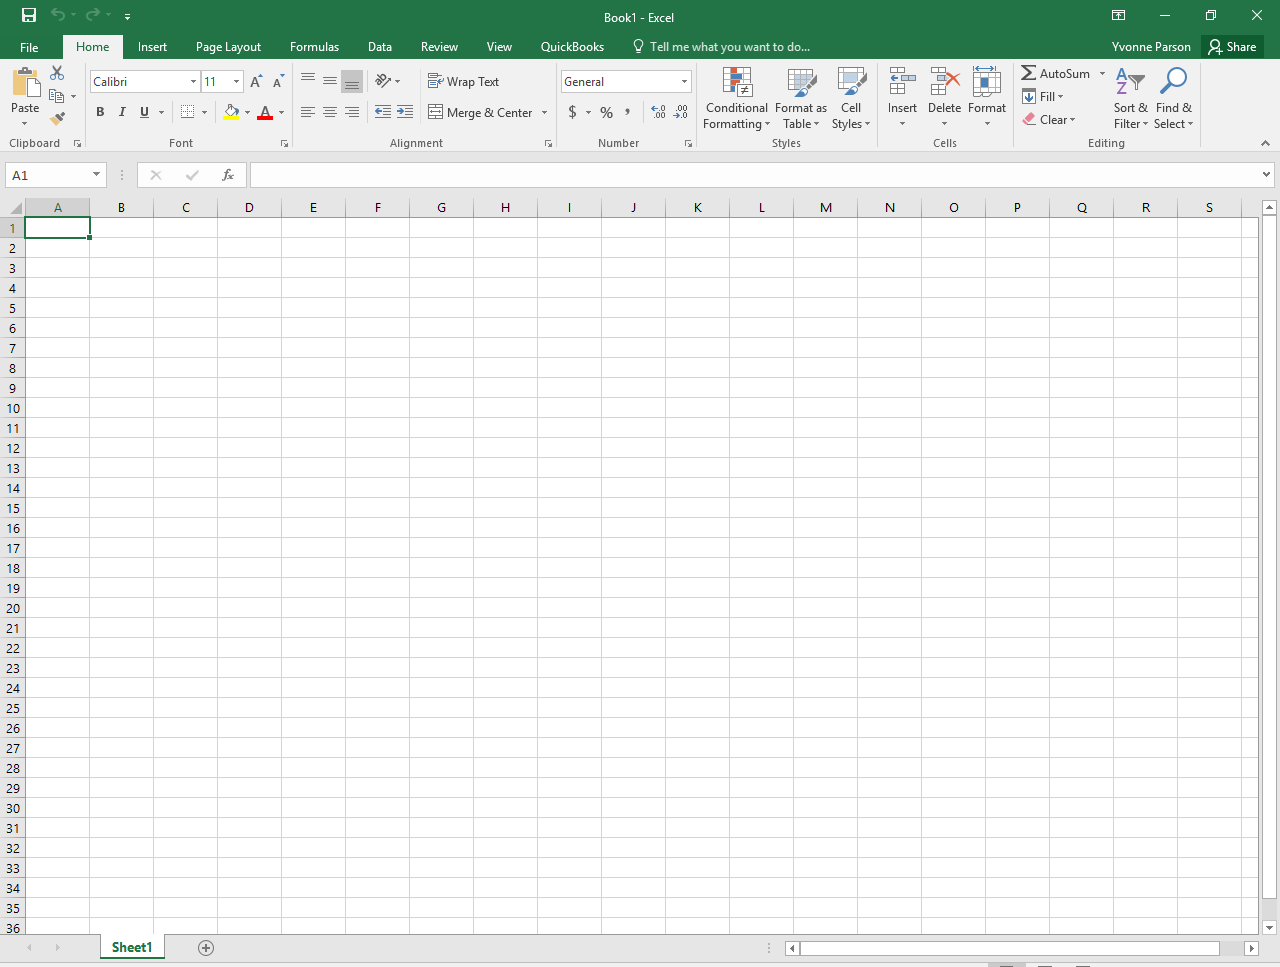Click the Share button
Screen dimensions: 1280x967
click(x=1232, y=47)
